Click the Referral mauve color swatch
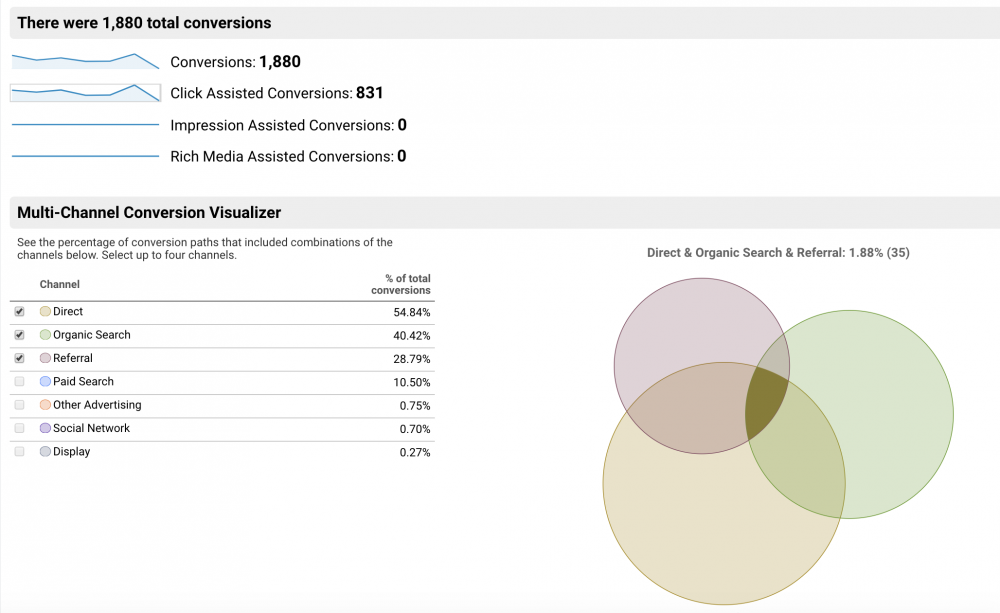This screenshot has height=613, width=1000. 45,358
